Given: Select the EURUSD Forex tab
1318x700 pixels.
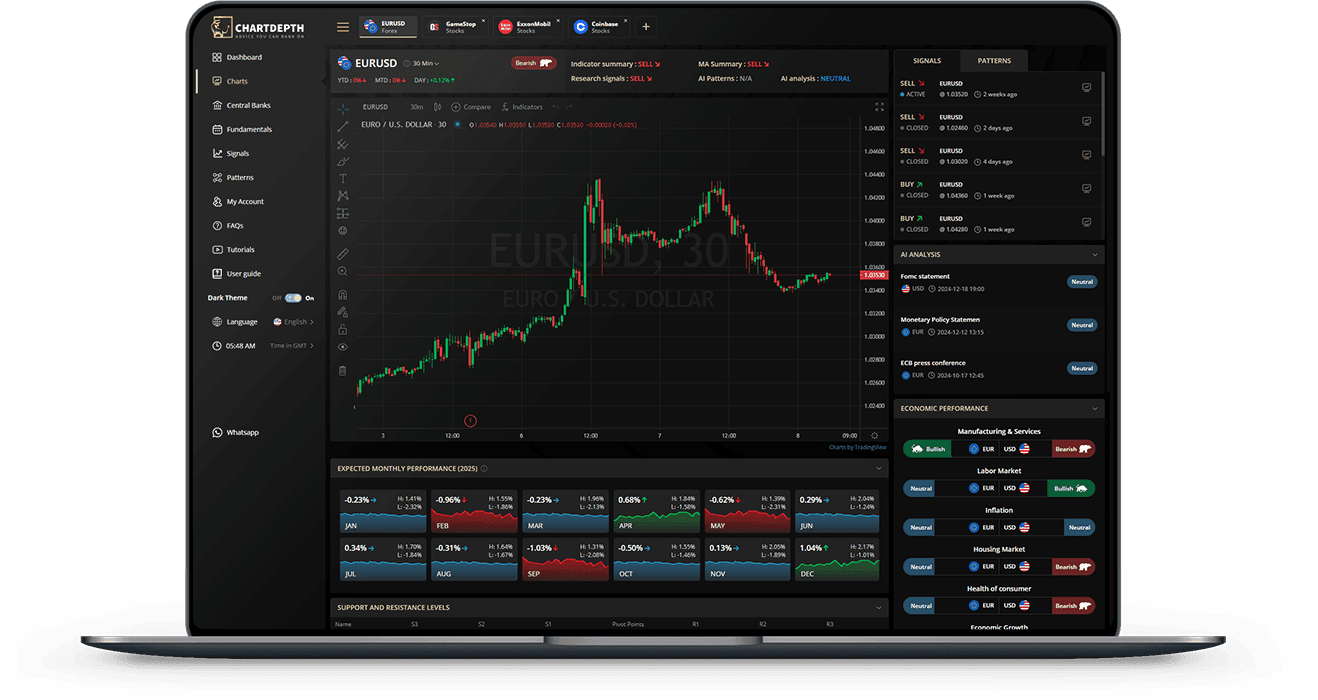Looking at the screenshot, I should 388,27.
